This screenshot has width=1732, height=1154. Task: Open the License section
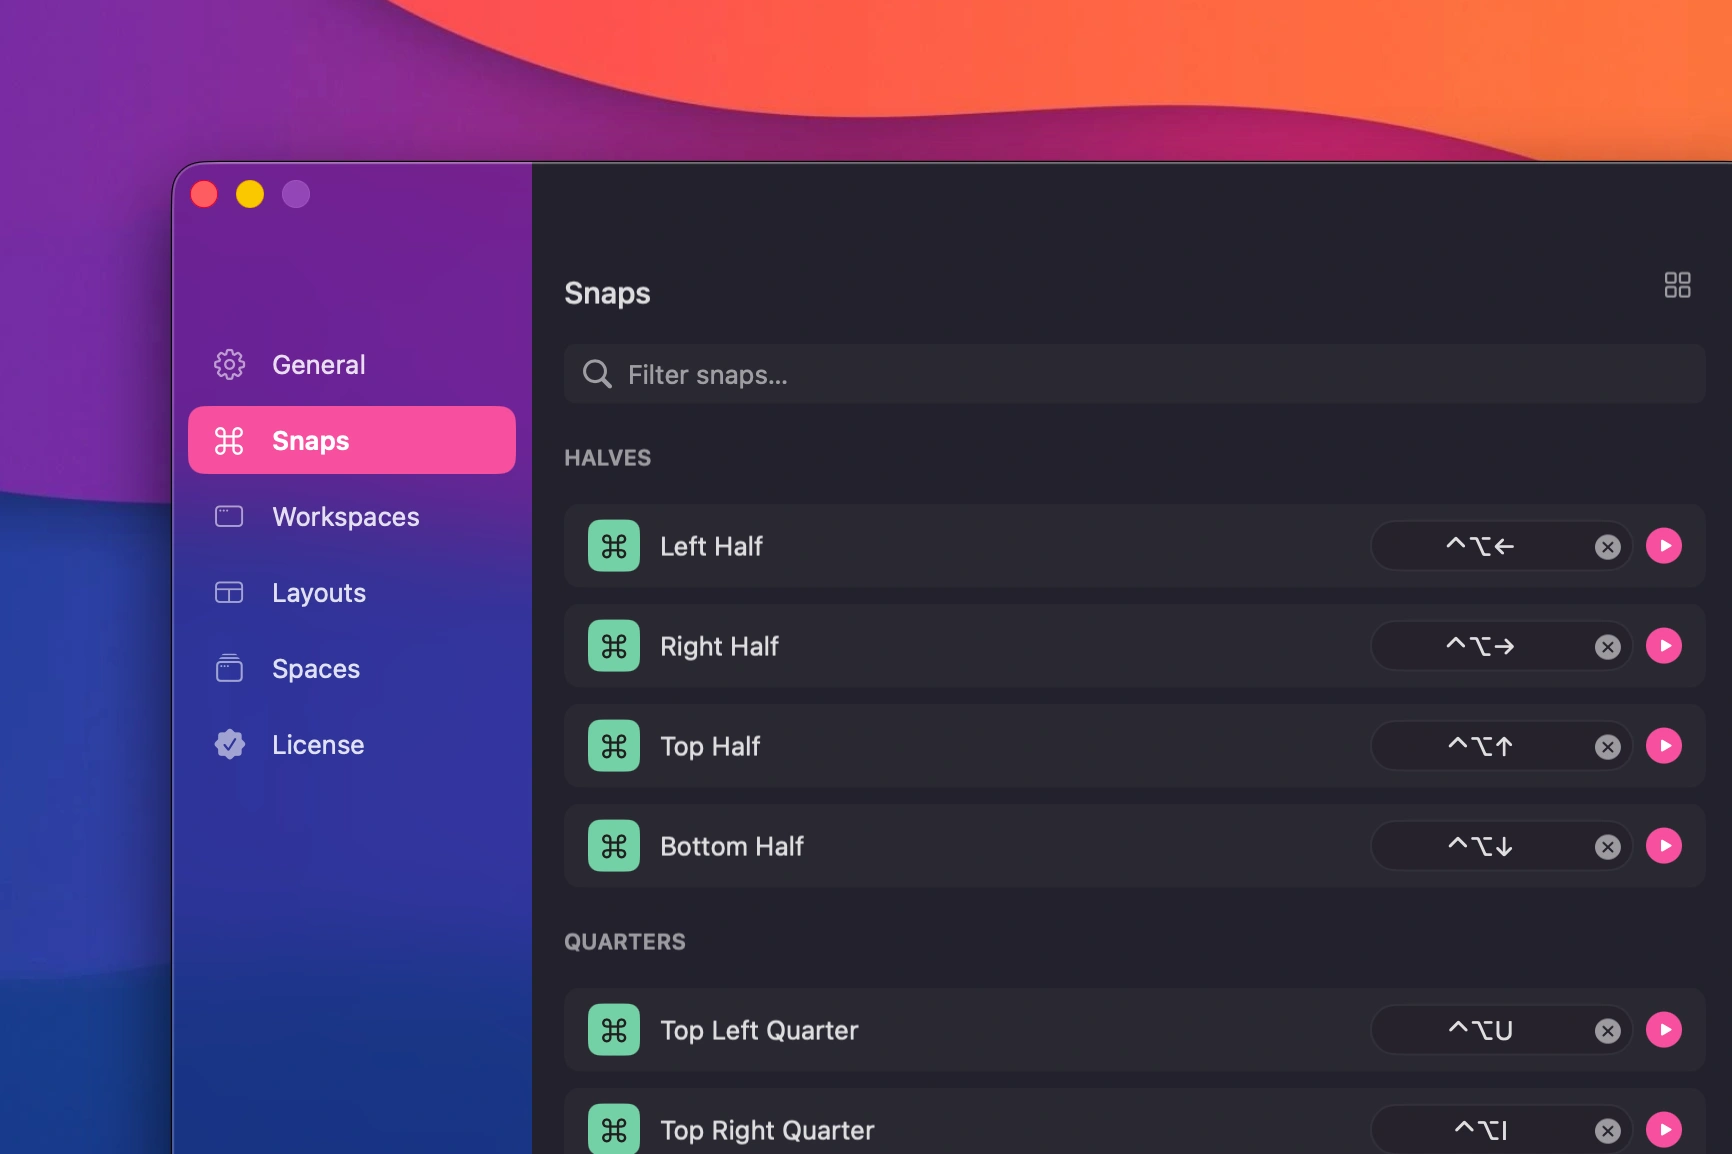(352, 745)
